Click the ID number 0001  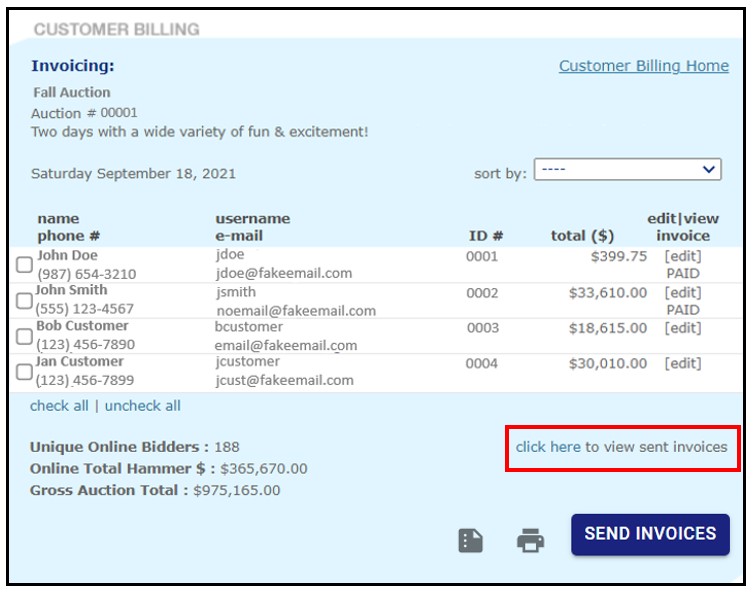(482, 256)
